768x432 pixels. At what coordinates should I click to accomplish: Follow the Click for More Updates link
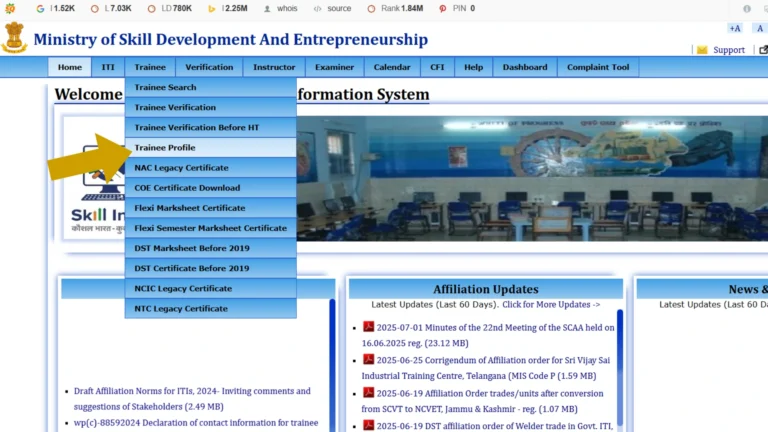551,304
